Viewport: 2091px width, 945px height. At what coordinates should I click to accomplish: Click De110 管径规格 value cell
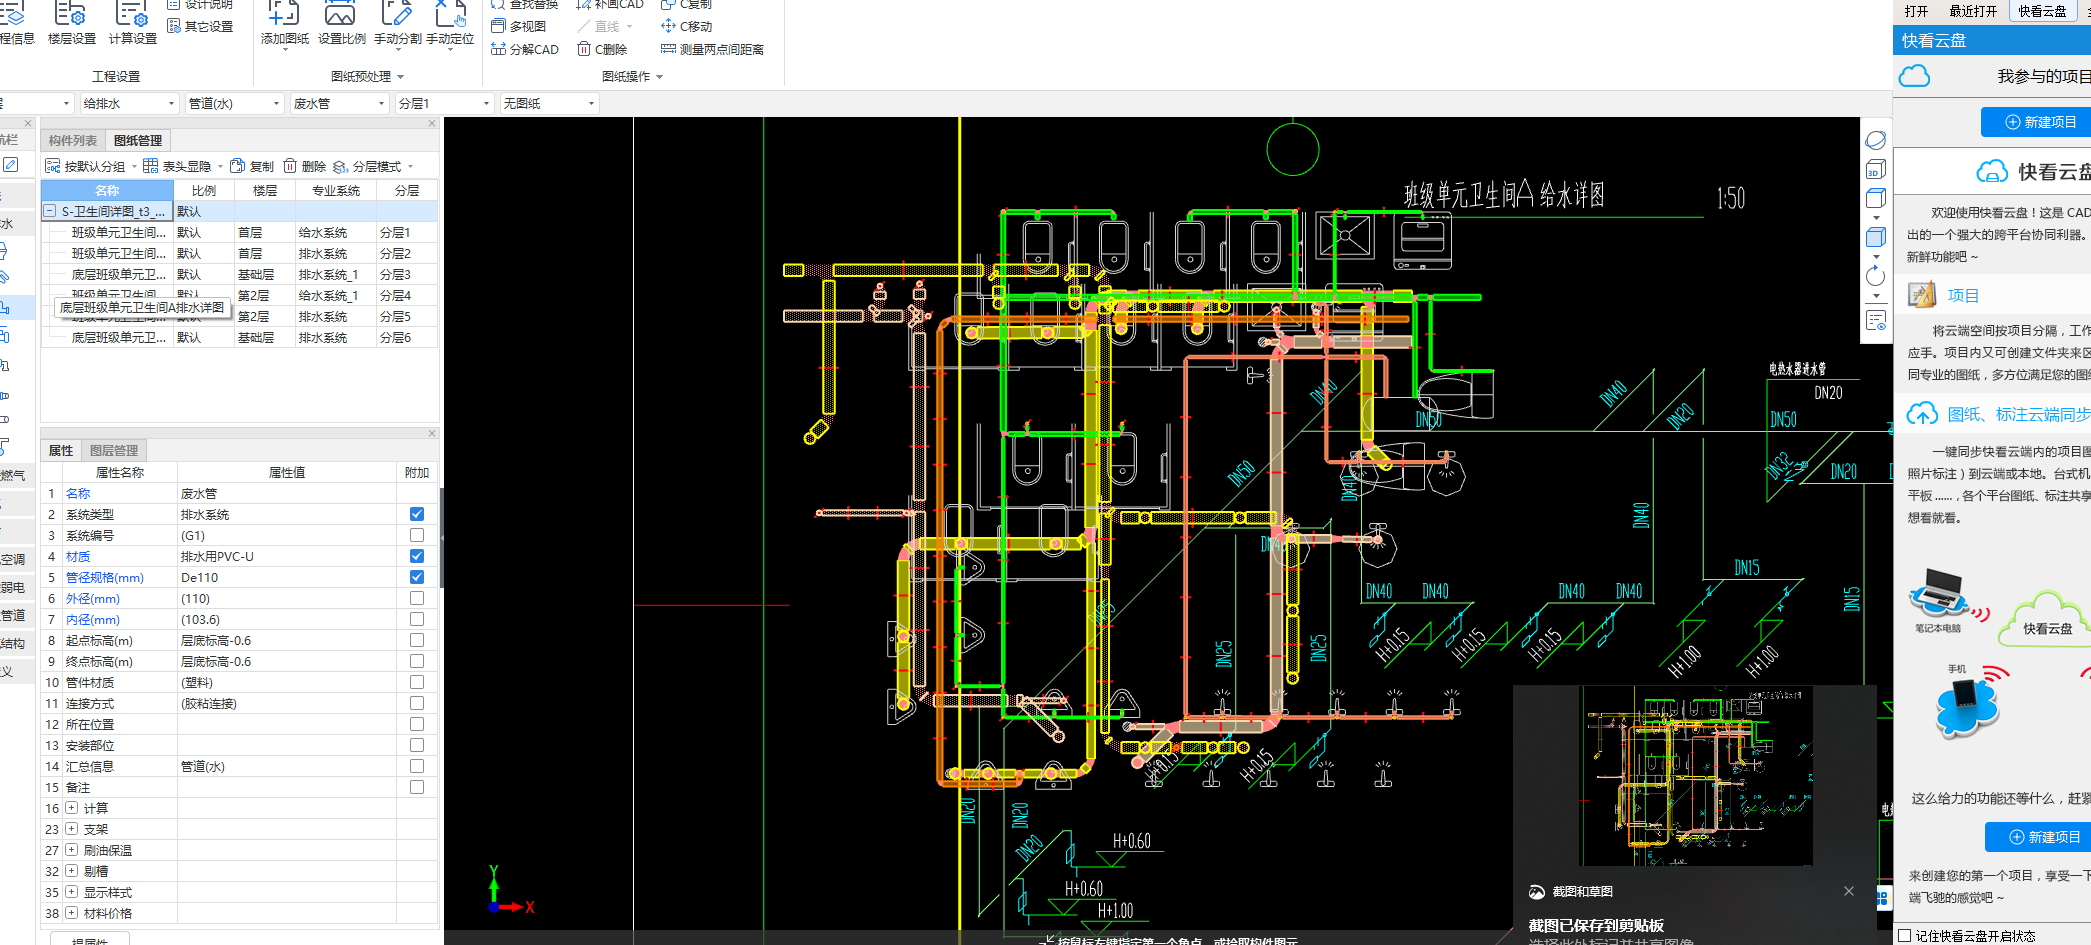(x=286, y=577)
